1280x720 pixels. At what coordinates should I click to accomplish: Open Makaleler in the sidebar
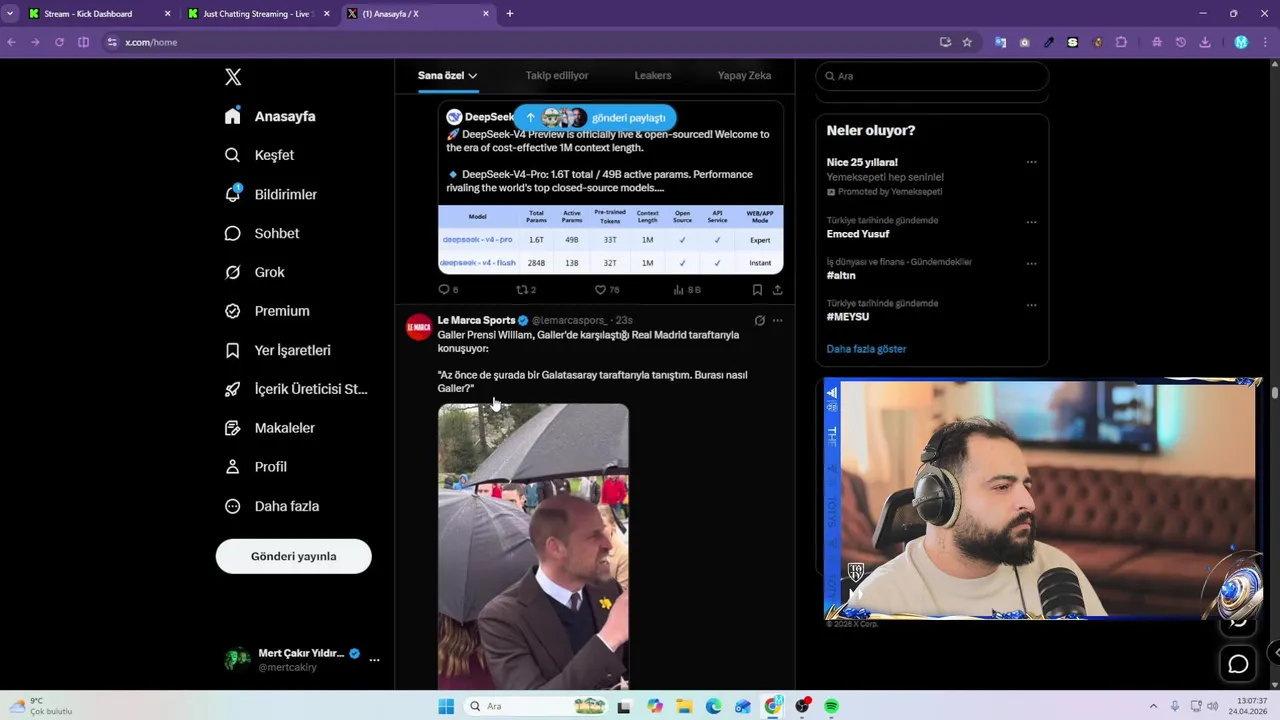click(x=270, y=428)
